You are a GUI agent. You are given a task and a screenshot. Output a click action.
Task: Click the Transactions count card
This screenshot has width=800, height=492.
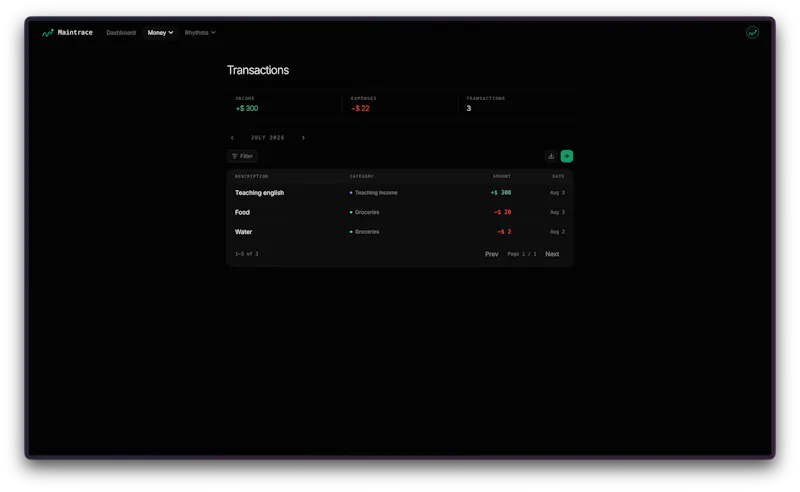coord(515,104)
